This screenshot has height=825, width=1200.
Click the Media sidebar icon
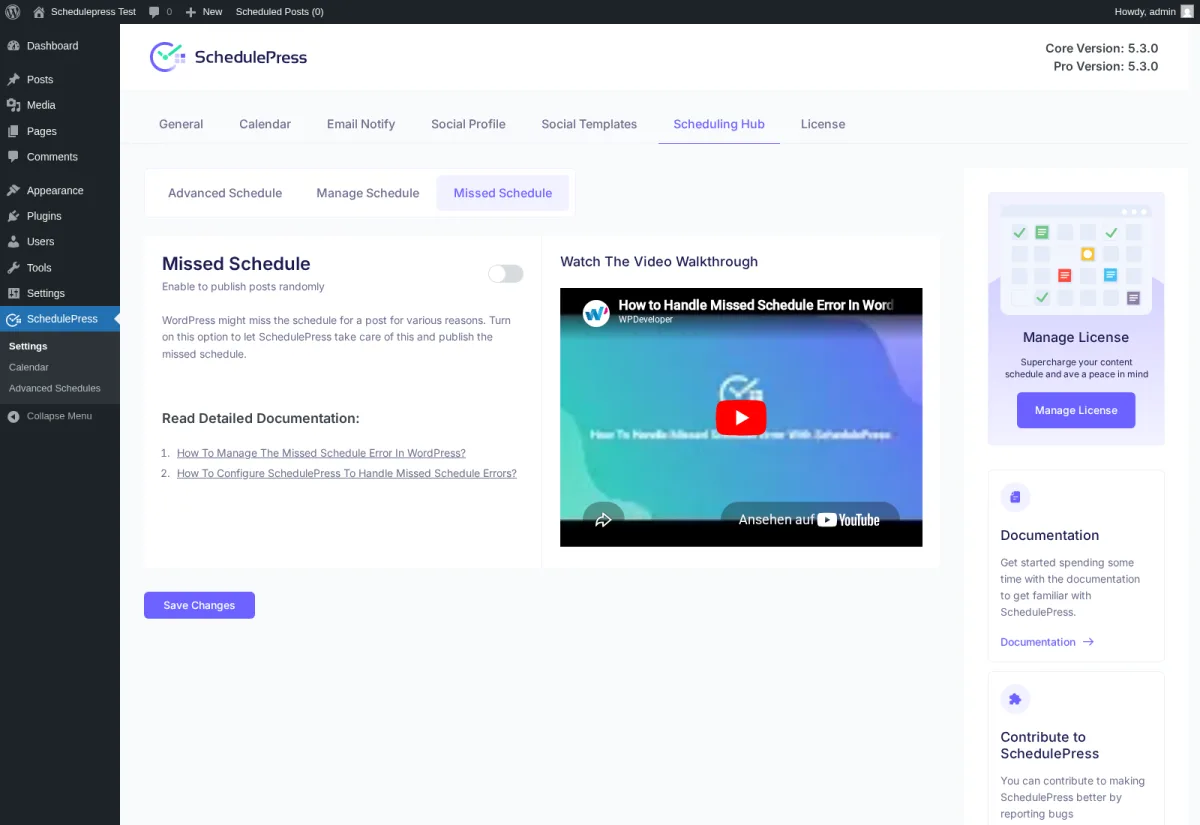pos(13,105)
